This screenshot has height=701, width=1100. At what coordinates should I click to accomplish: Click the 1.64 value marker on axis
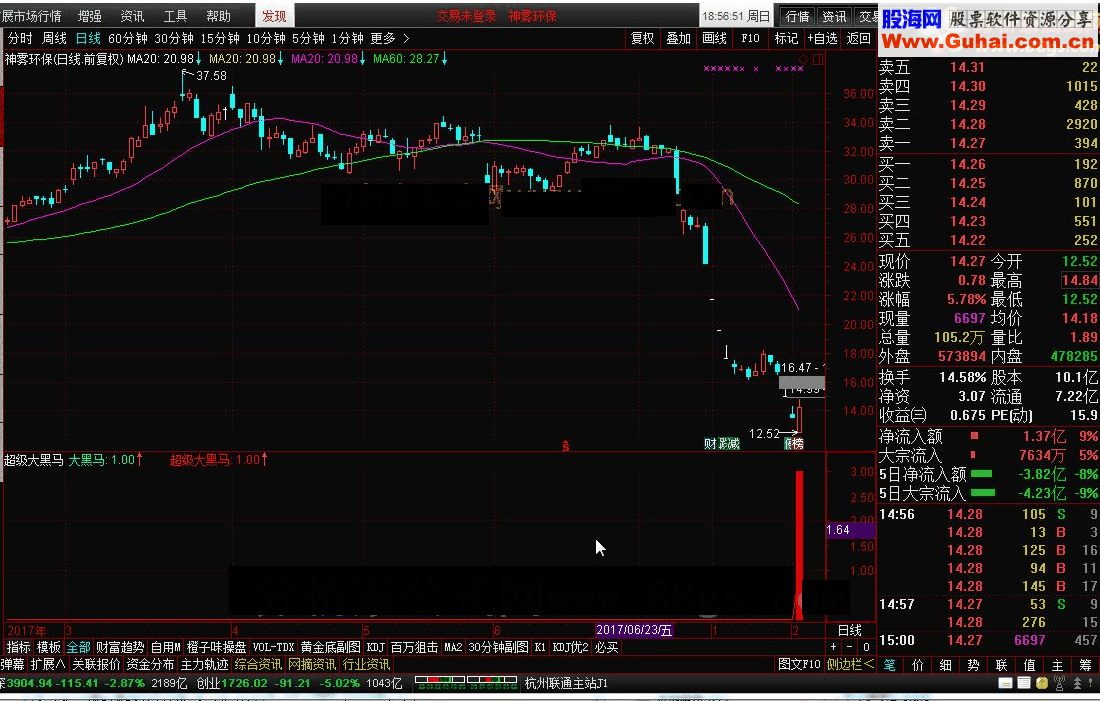(x=850, y=530)
